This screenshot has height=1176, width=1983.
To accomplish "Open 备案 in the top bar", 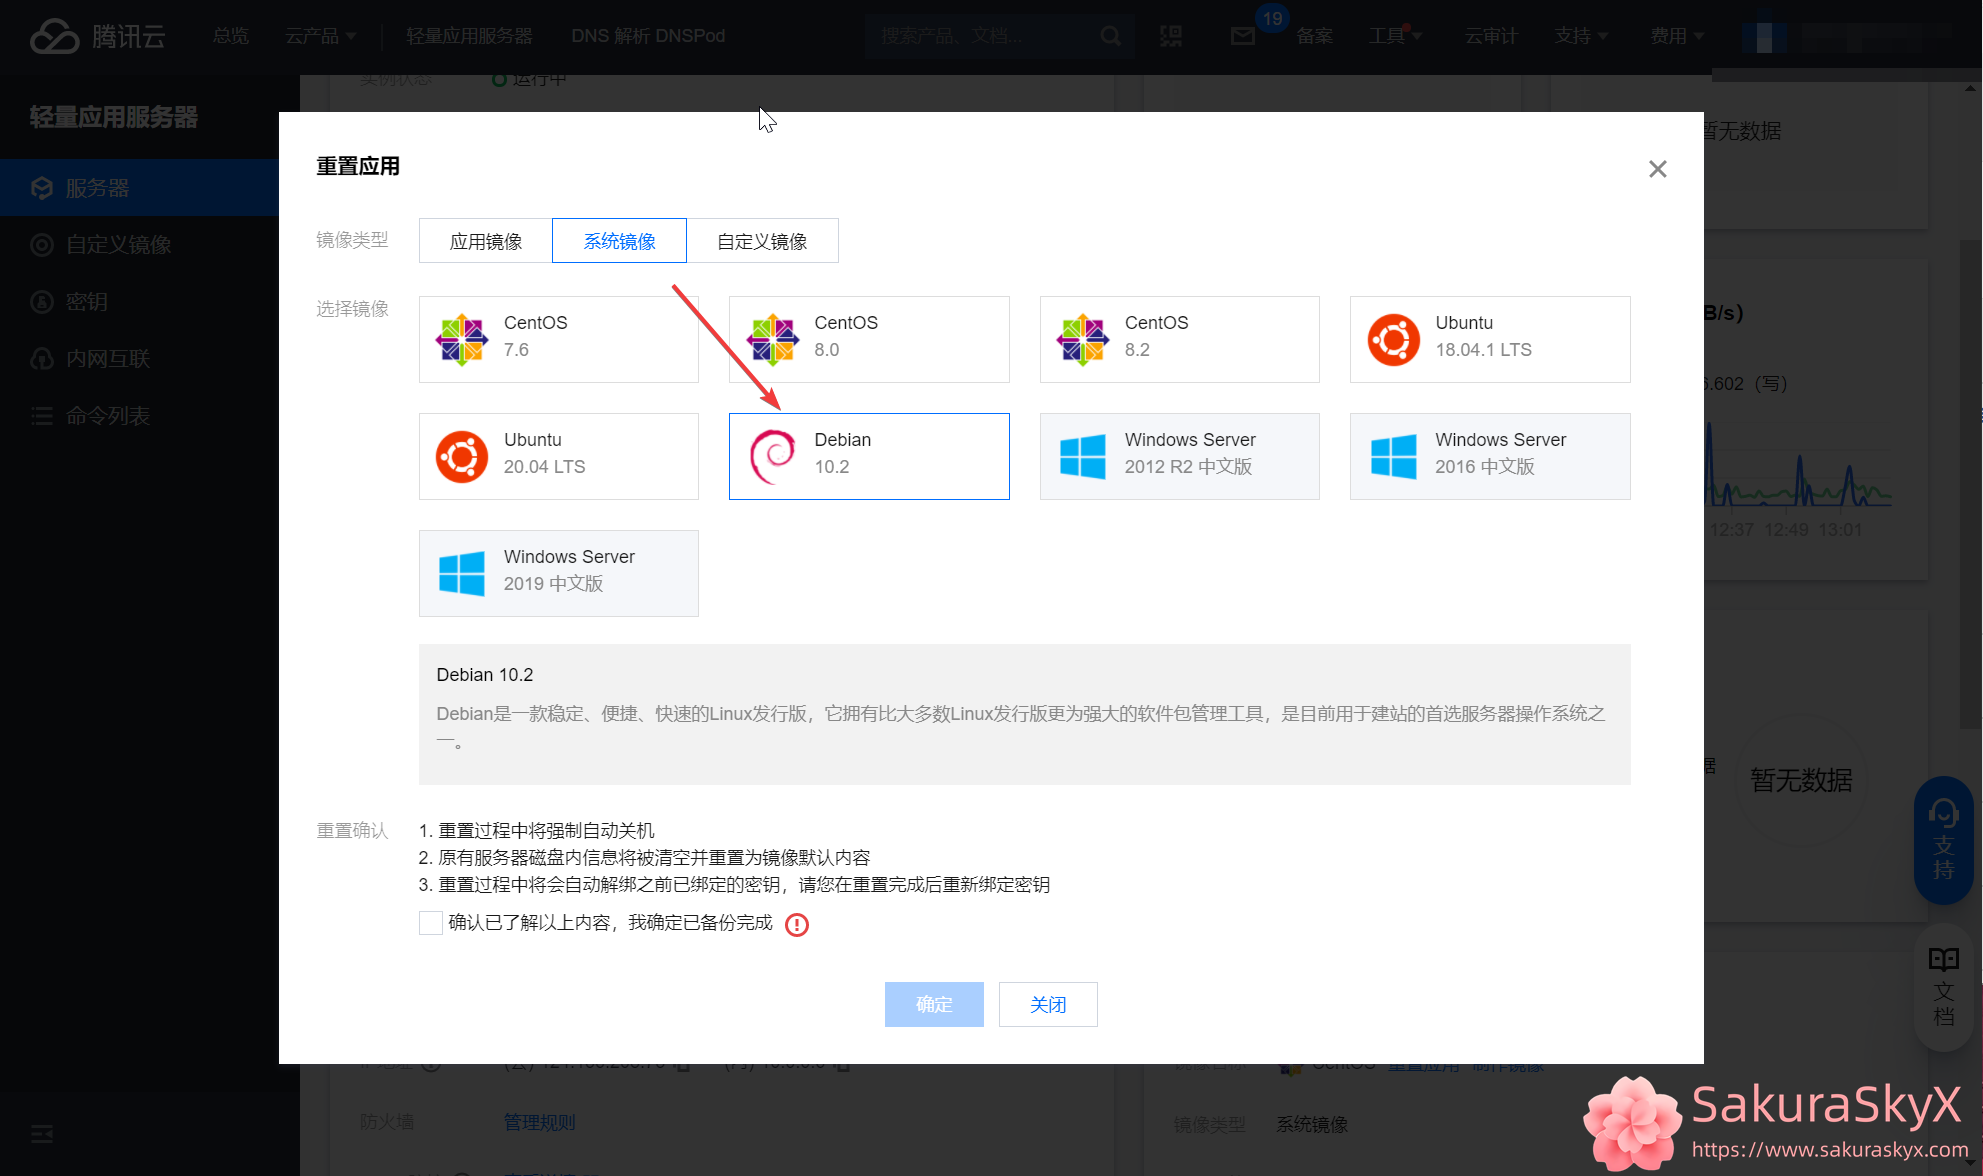I will [x=1314, y=36].
